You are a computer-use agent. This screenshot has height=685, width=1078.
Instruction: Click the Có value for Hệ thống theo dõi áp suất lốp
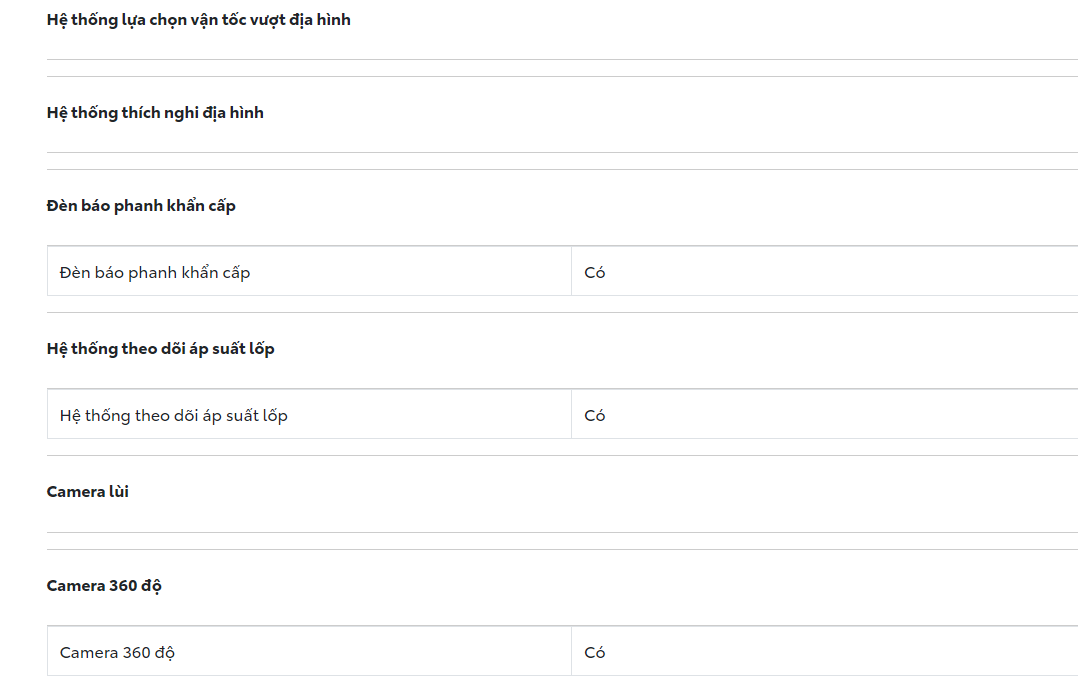595,415
